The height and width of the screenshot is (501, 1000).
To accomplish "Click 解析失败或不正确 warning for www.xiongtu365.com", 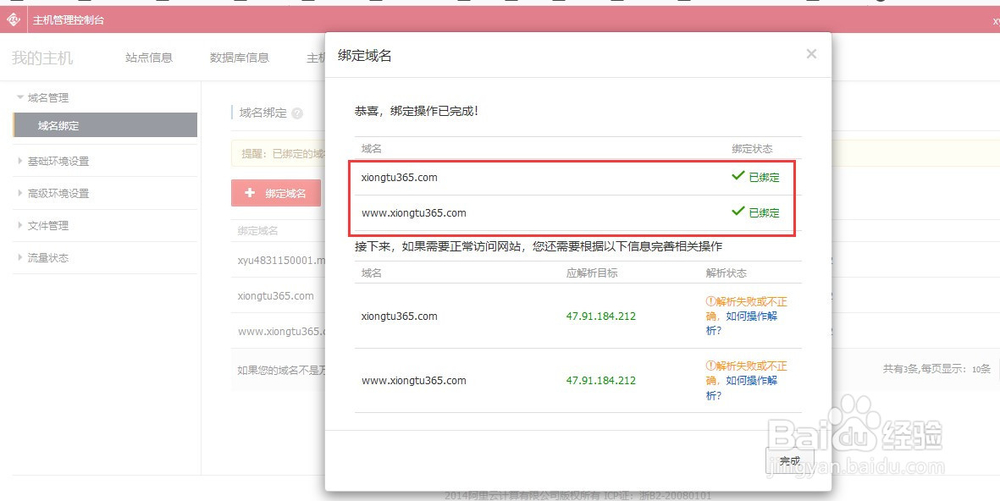I will [x=746, y=366].
